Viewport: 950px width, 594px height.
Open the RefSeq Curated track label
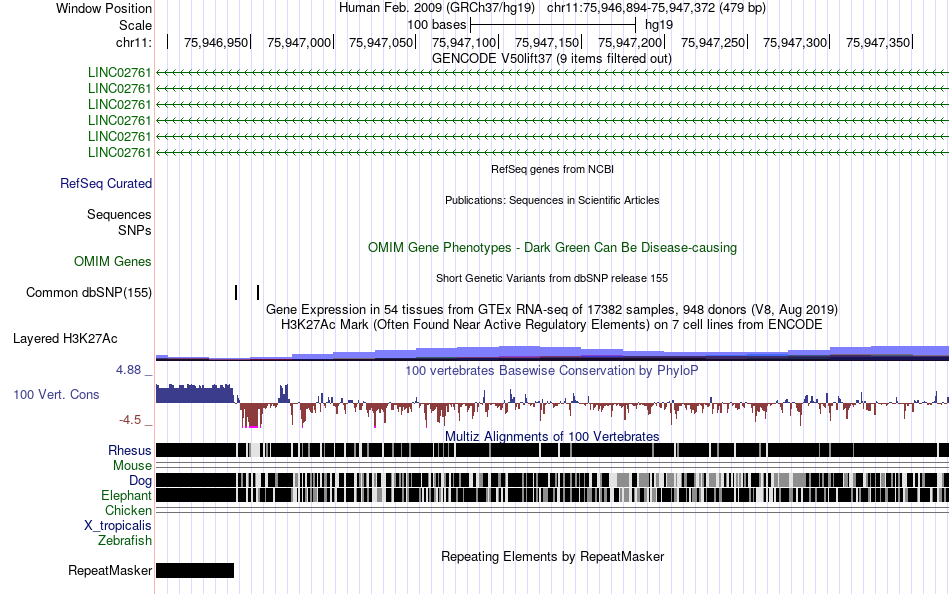pyautogui.click(x=105, y=183)
